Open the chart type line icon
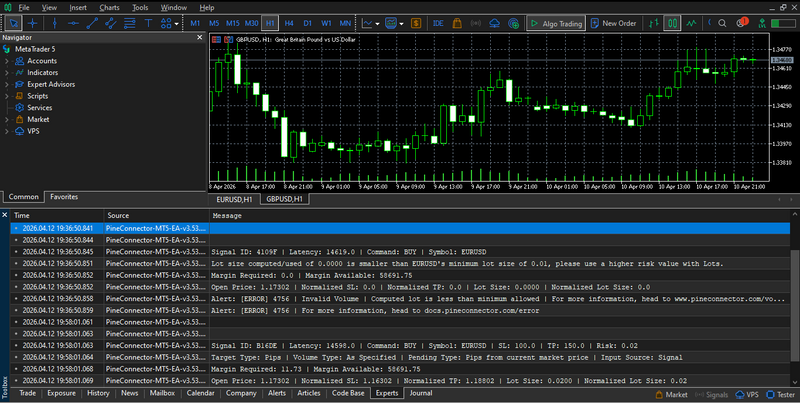The width and height of the screenshot is (800, 403). coord(367,23)
